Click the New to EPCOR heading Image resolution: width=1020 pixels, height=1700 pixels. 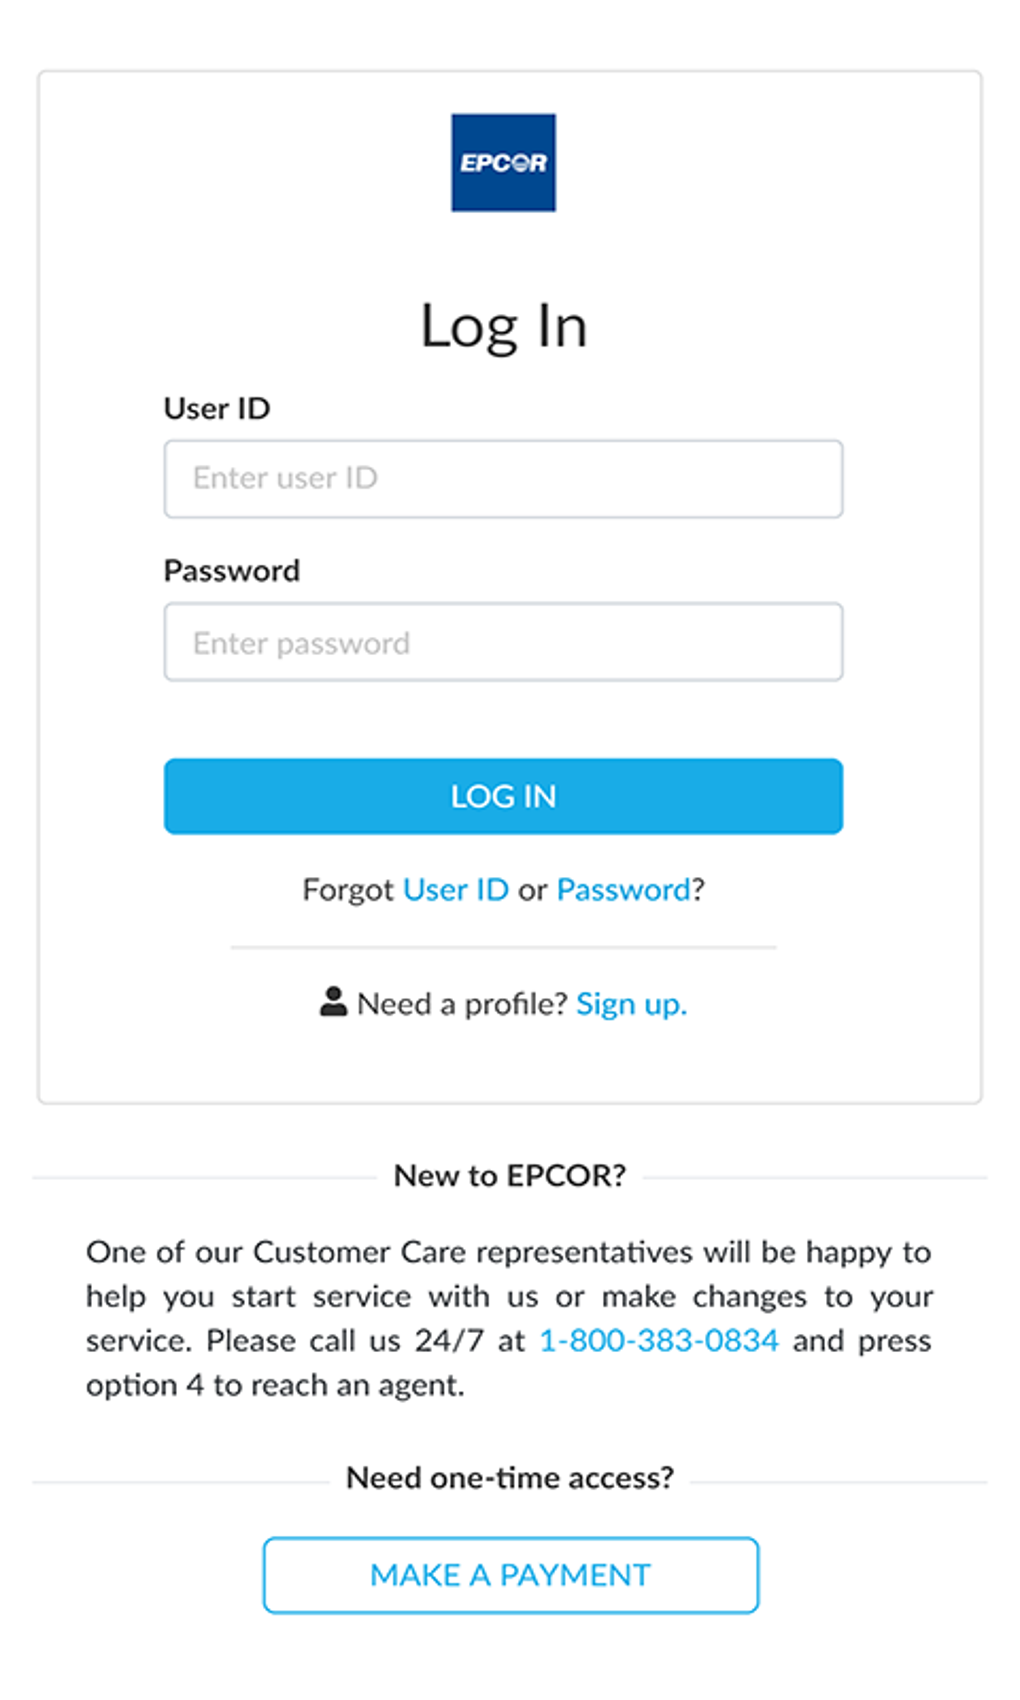point(510,1176)
